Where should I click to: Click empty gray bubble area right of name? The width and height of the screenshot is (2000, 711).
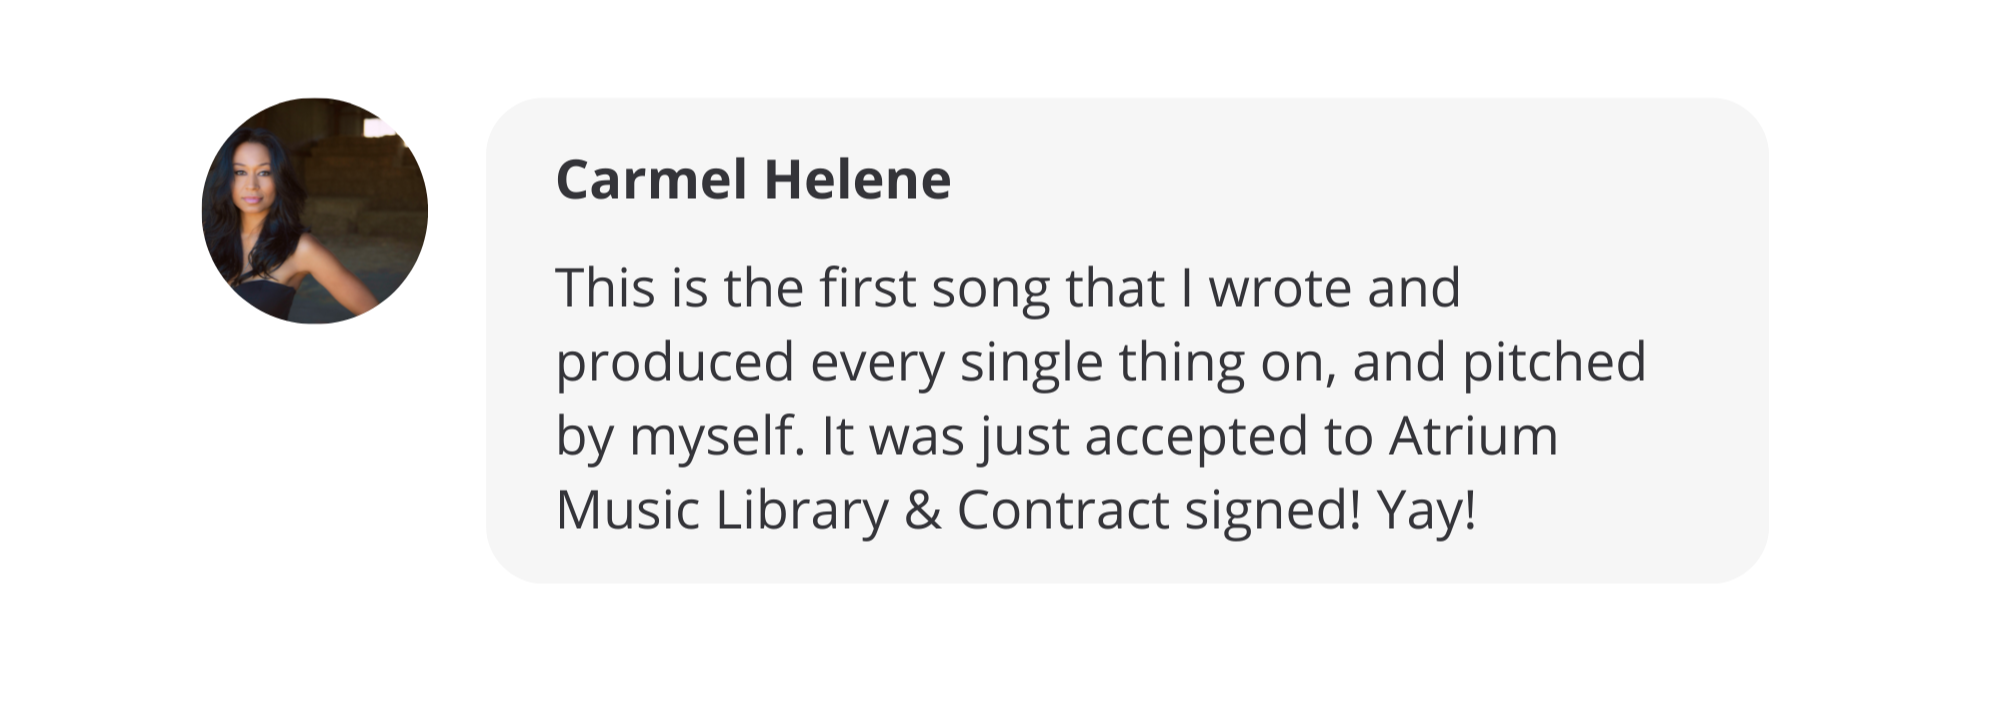[1350, 180]
